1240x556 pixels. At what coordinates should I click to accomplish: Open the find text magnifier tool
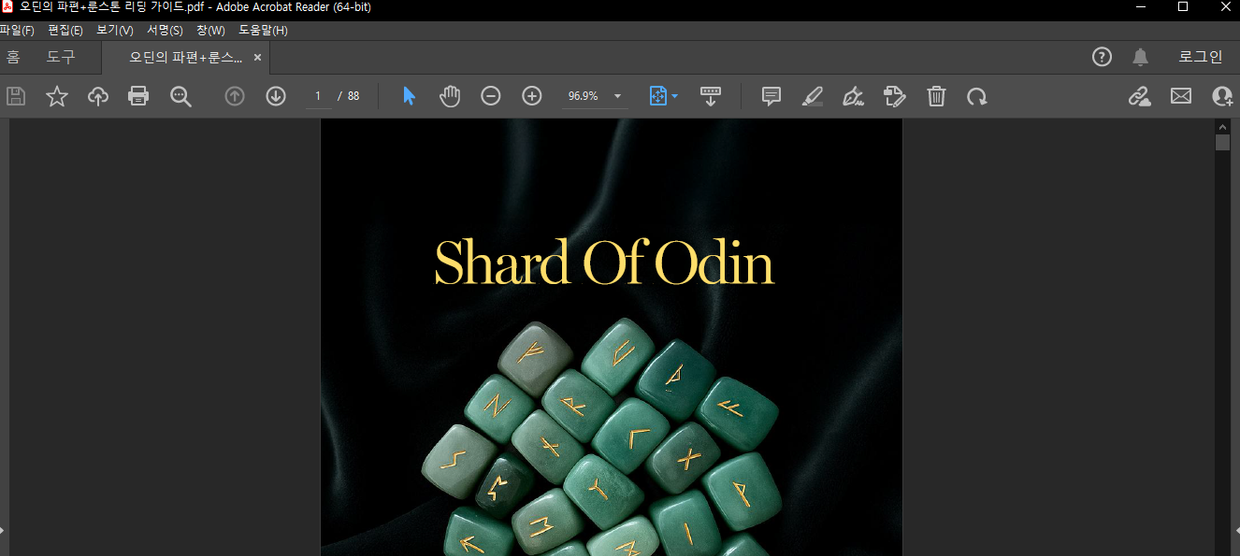(x=180, y=96)
